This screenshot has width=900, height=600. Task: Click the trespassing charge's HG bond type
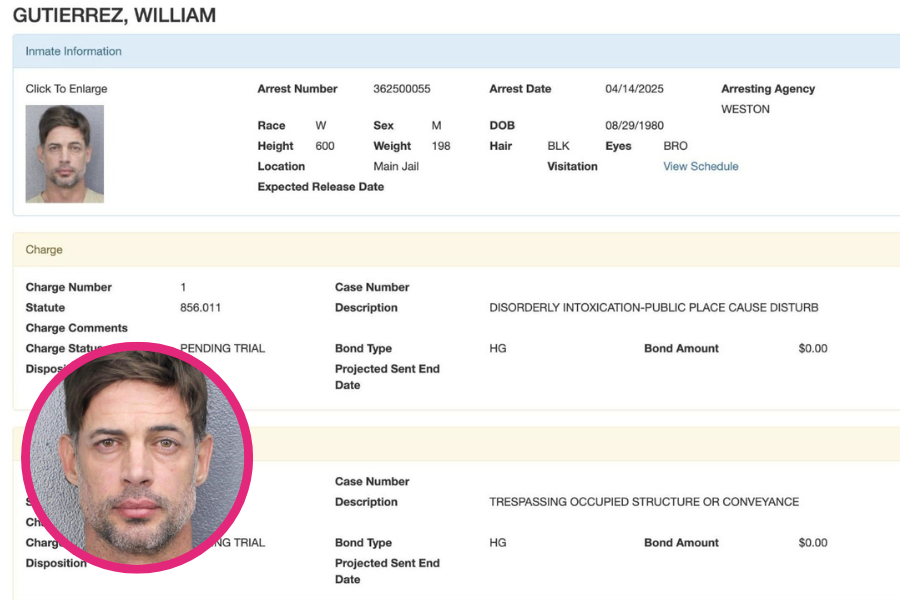pos(497,543)
